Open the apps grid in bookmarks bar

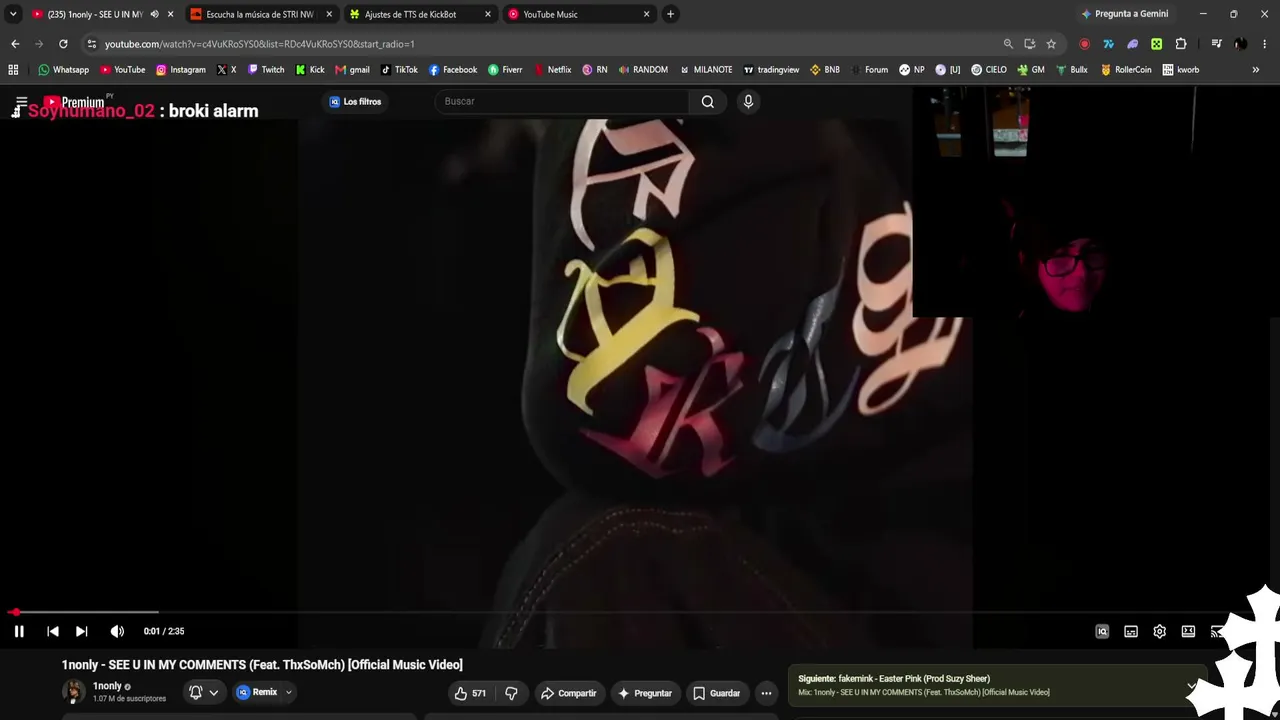(13, 70)
